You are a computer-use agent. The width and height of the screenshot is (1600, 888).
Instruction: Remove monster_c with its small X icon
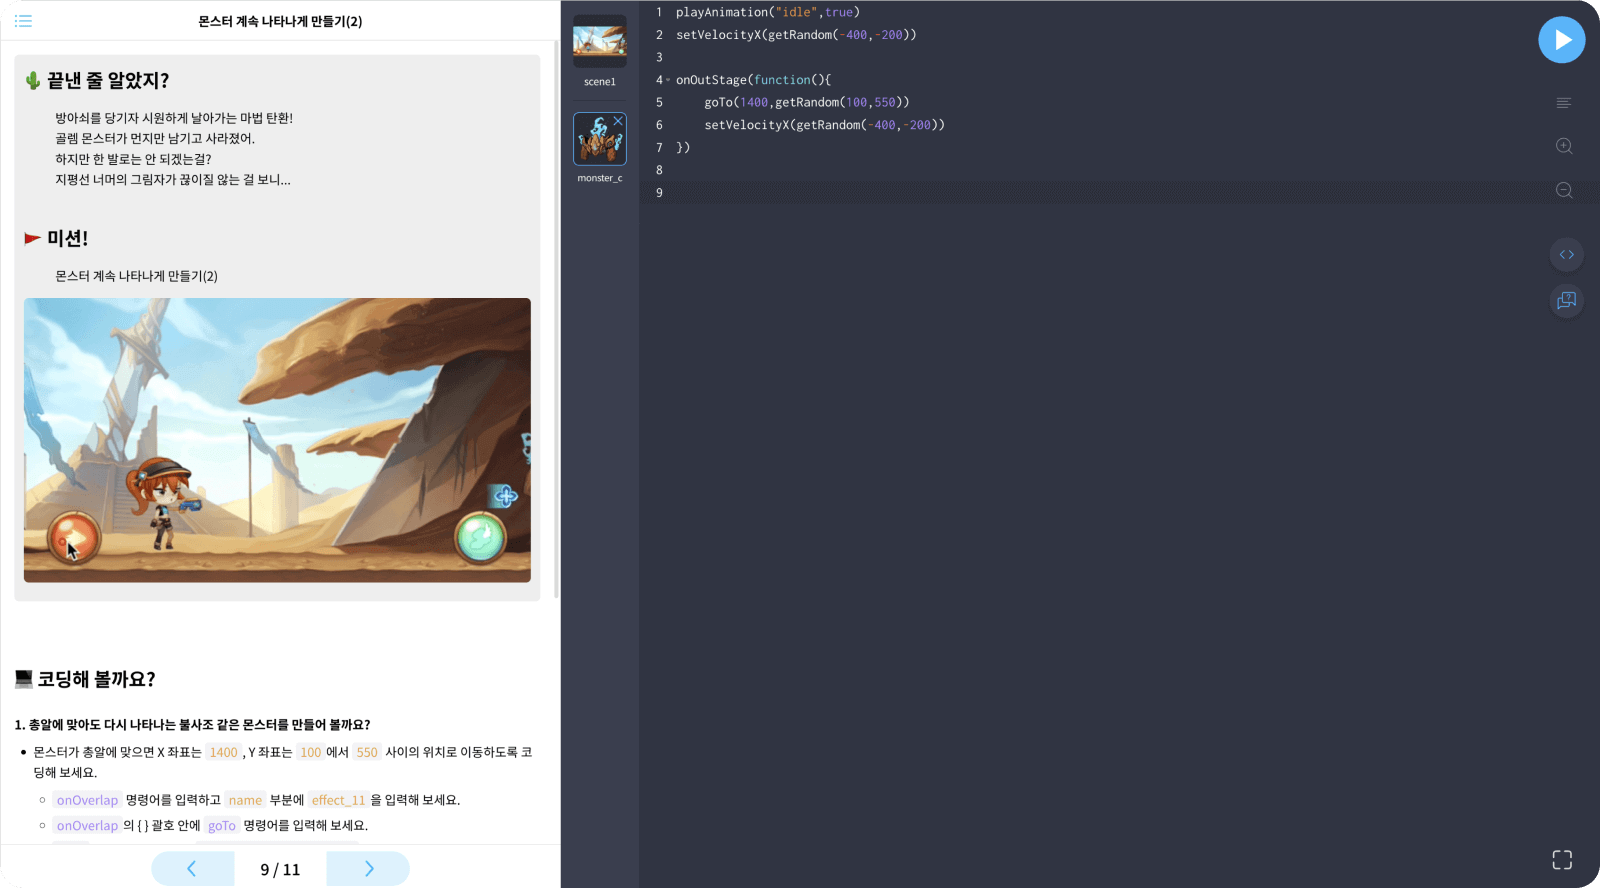pos(618,121)
